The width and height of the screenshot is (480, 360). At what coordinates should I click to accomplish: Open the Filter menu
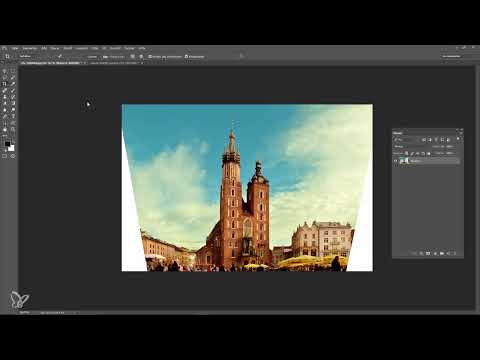(x=95, y=48)
